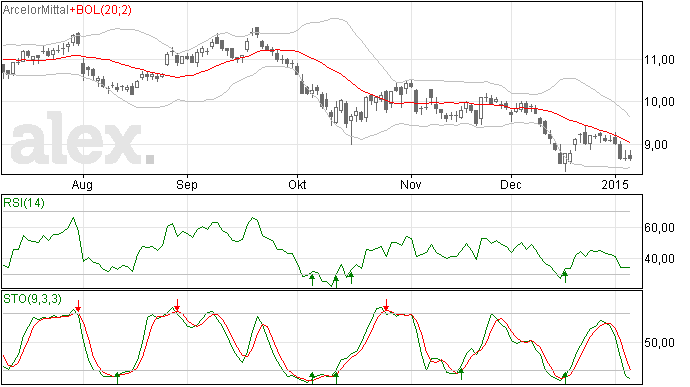Click the RSI(14) panel label
This screenshot has width=690, height=387.
point(24,203)
